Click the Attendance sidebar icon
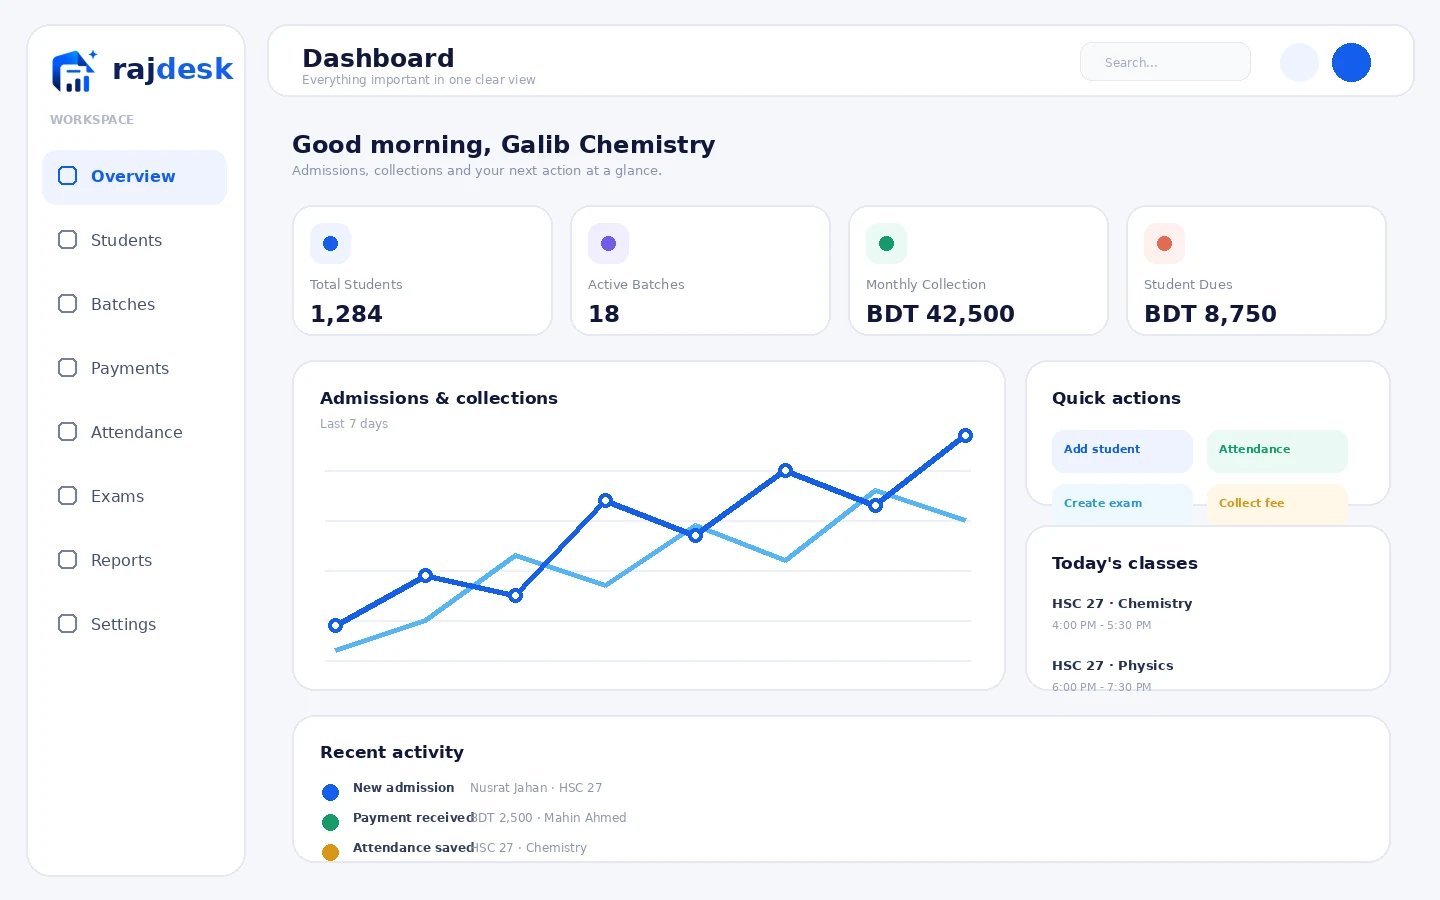 tap(67, 432)
